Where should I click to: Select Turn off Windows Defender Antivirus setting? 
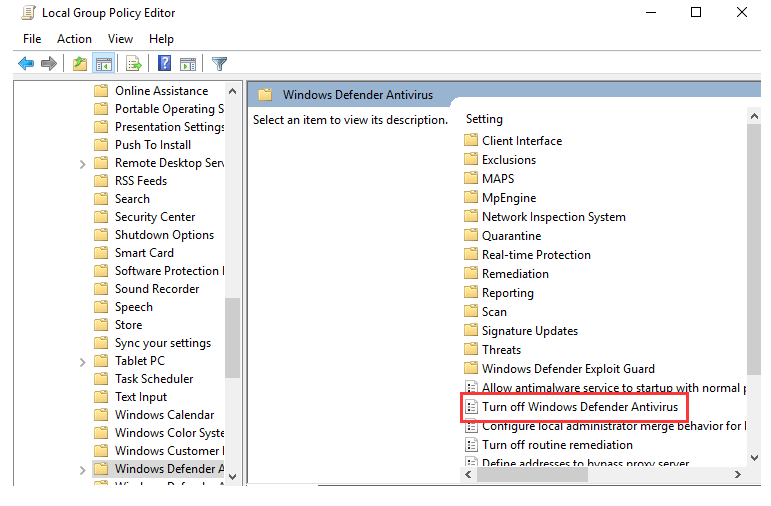580,407
